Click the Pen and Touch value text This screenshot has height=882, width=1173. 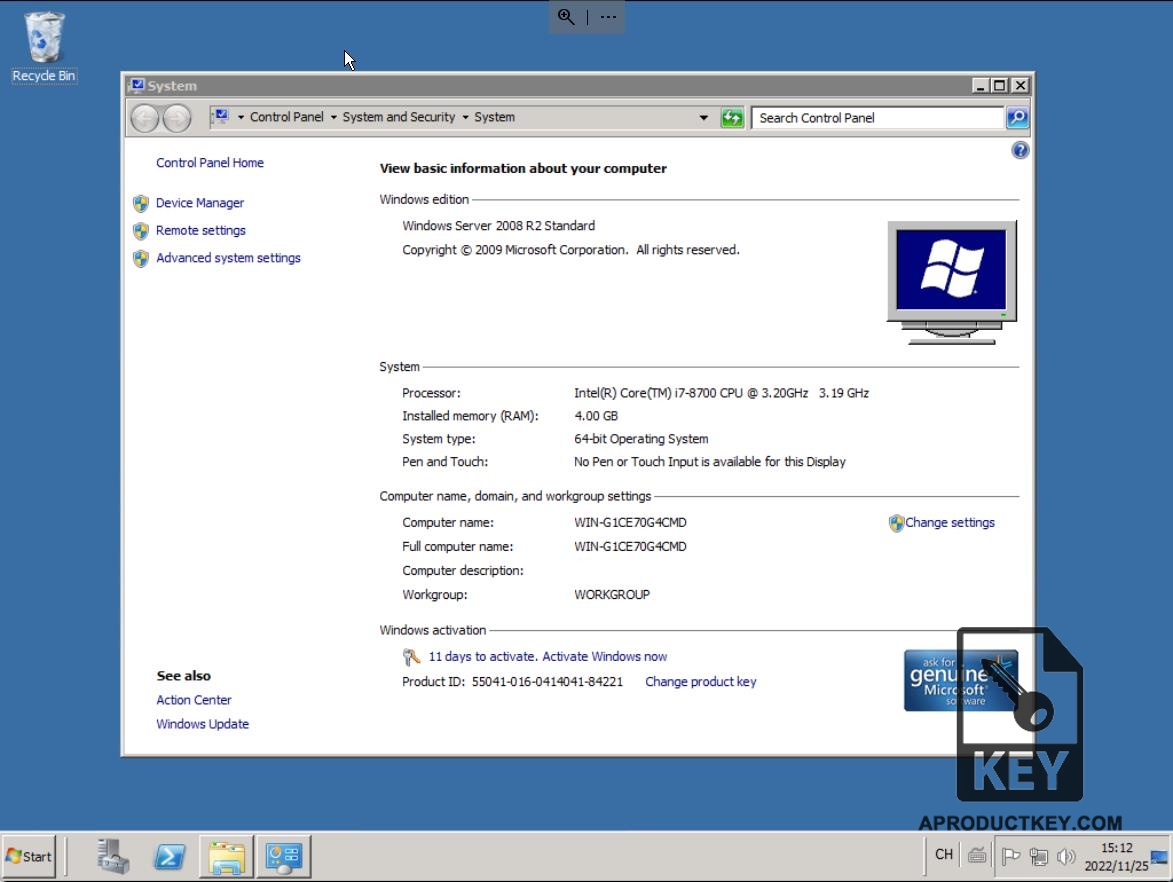[710, 462]
